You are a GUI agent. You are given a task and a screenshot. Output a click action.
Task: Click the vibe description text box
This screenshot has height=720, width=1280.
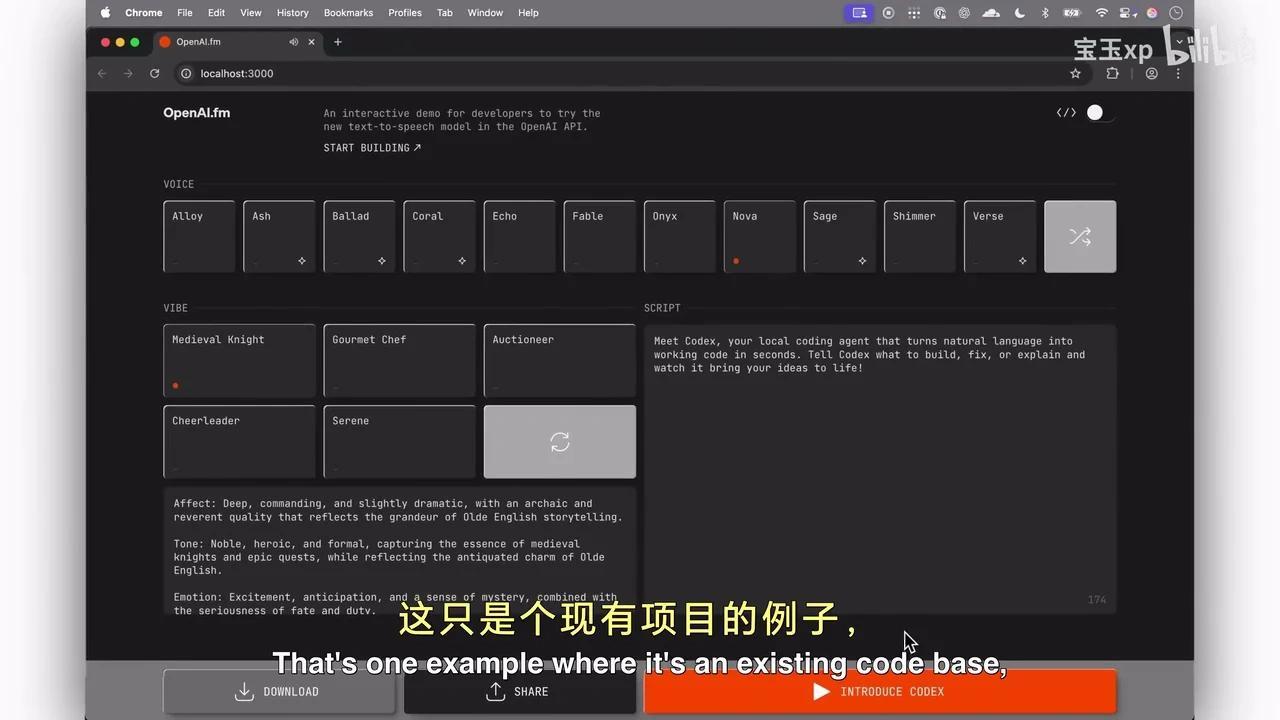click(400, 551)
